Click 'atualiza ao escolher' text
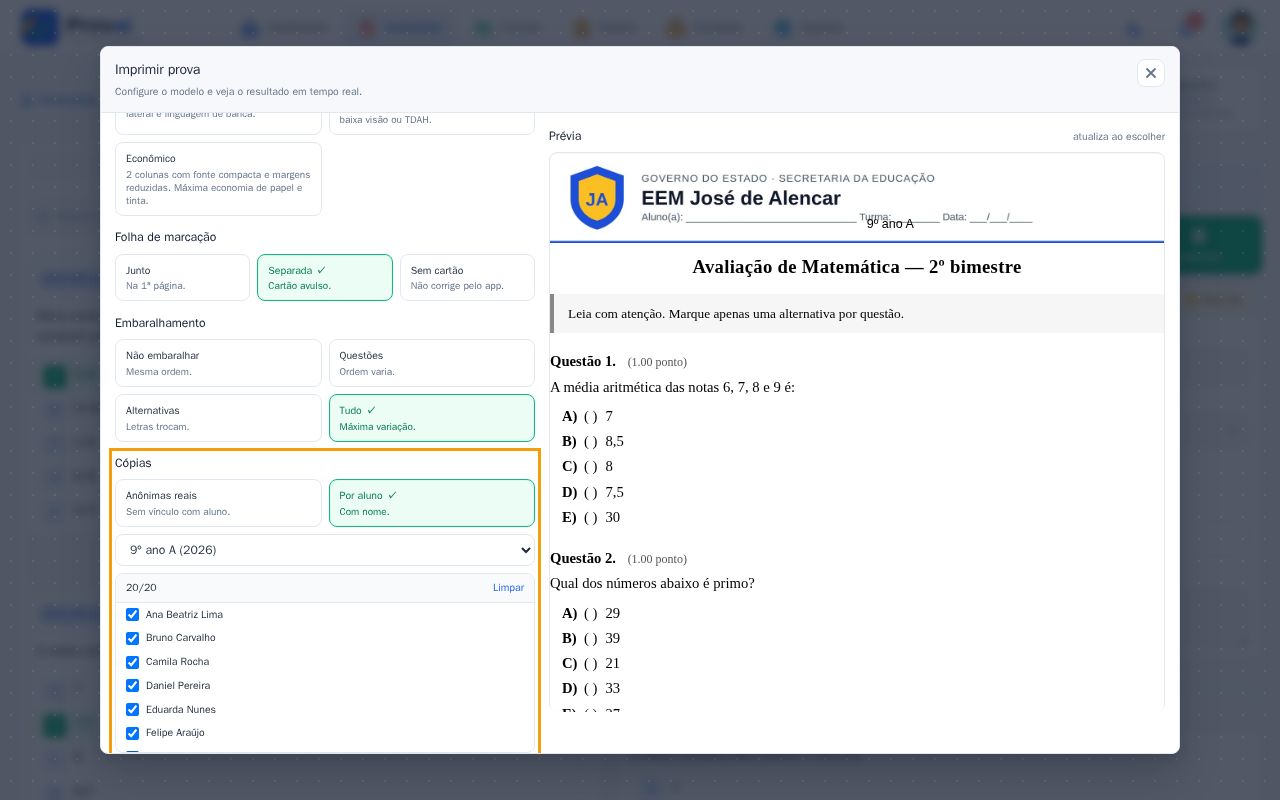Image resolution: width=1280 pixels, height=800 pixels. (x=1119, y=136)
